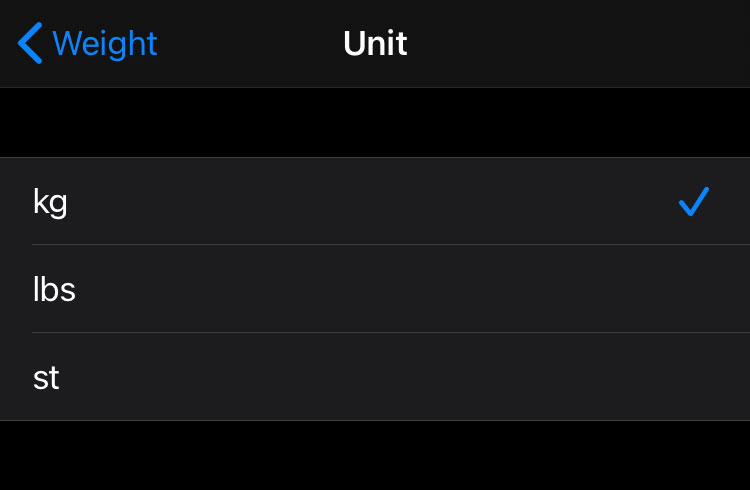Viewport: 750px width, 490px height.
Task: Click the lbs text label
Action: [x=54, y=290]
